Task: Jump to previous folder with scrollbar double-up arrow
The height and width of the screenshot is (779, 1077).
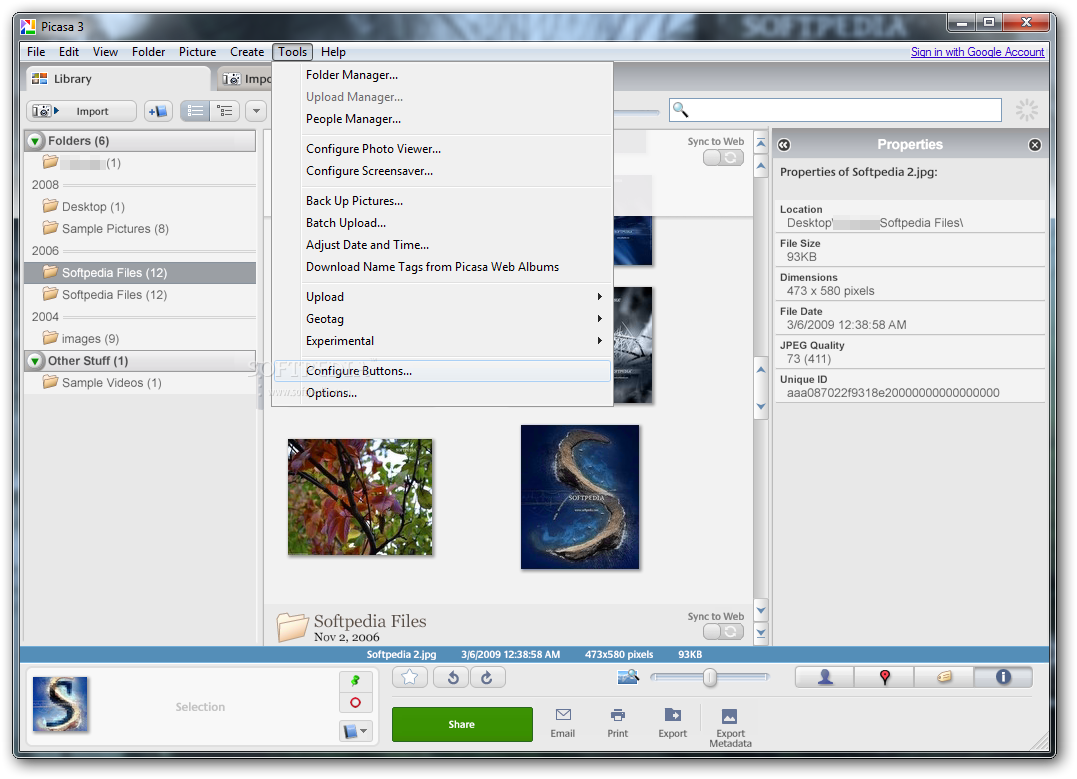Action: point(761,144)
